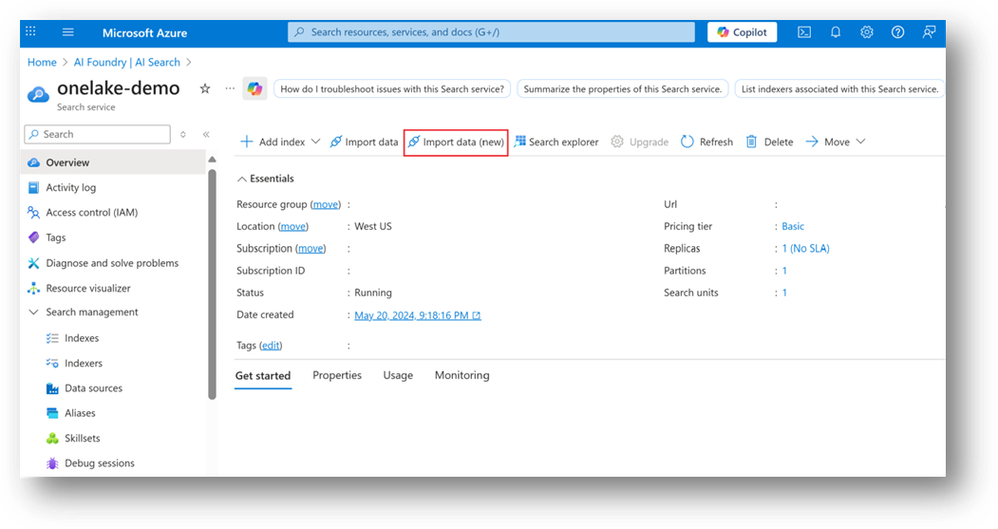The image size is (998, 529).
Task: Switch to the Monitoring tab
Action: [x=462, y=376]
